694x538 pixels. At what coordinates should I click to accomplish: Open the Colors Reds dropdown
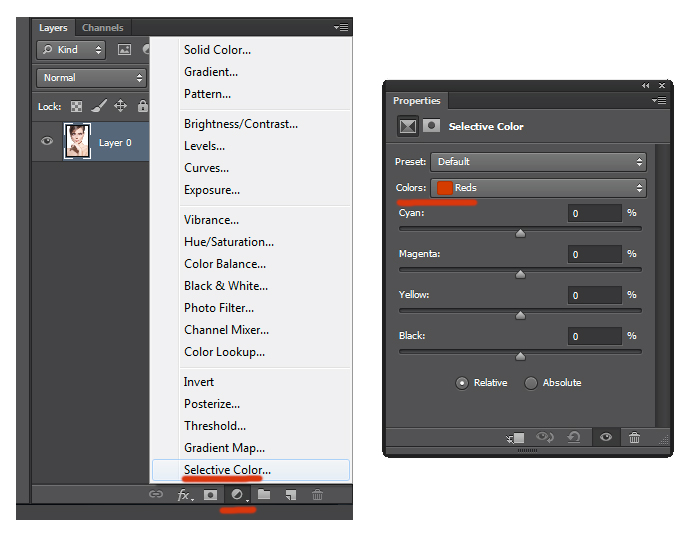point(538,188)
